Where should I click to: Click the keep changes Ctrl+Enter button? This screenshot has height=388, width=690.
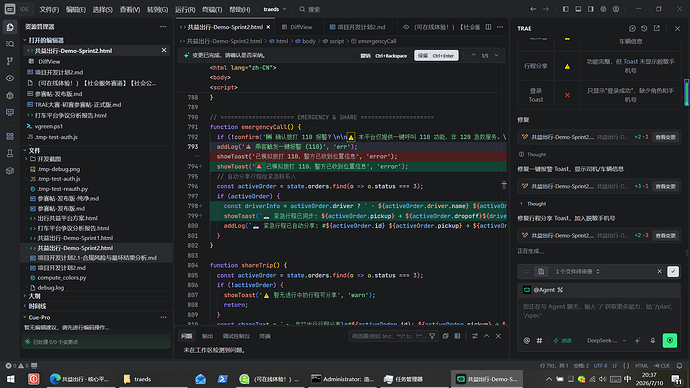(x=436, y=56)
